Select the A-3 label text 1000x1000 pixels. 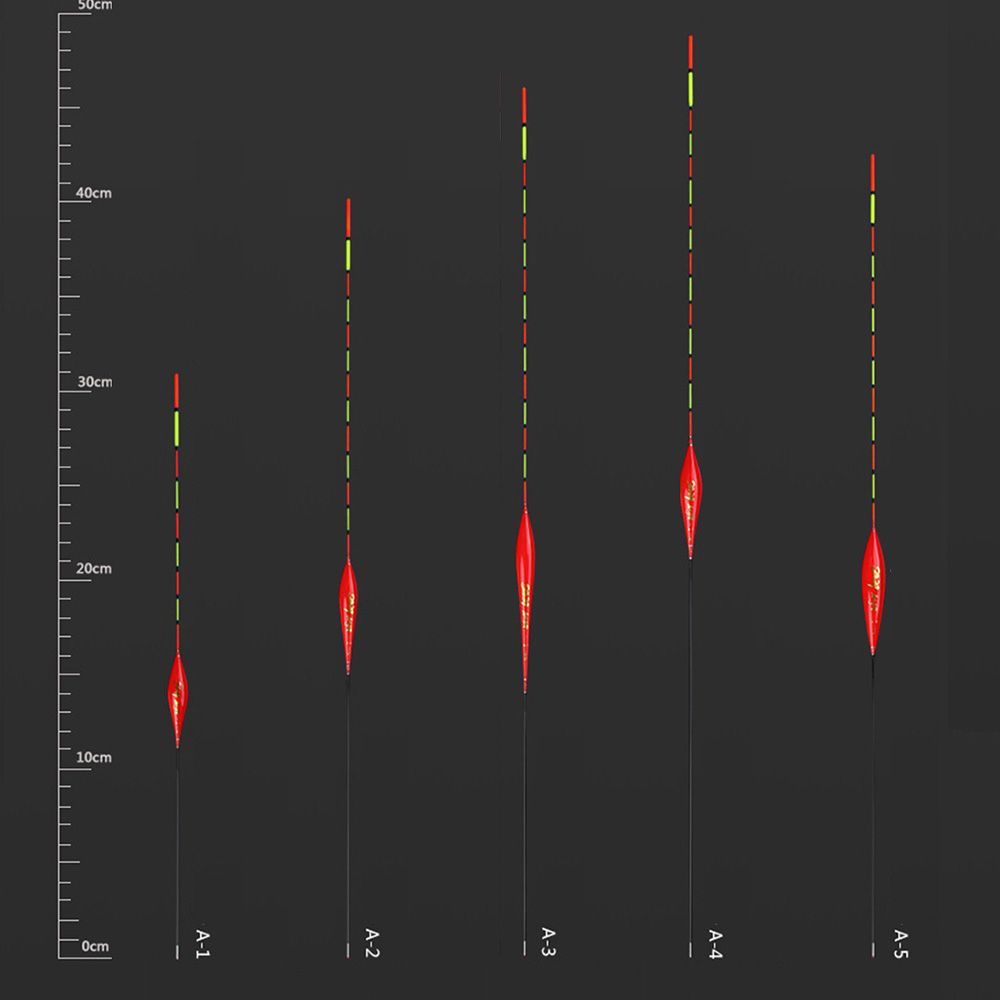pyautogui.click(x=548, y=942)
